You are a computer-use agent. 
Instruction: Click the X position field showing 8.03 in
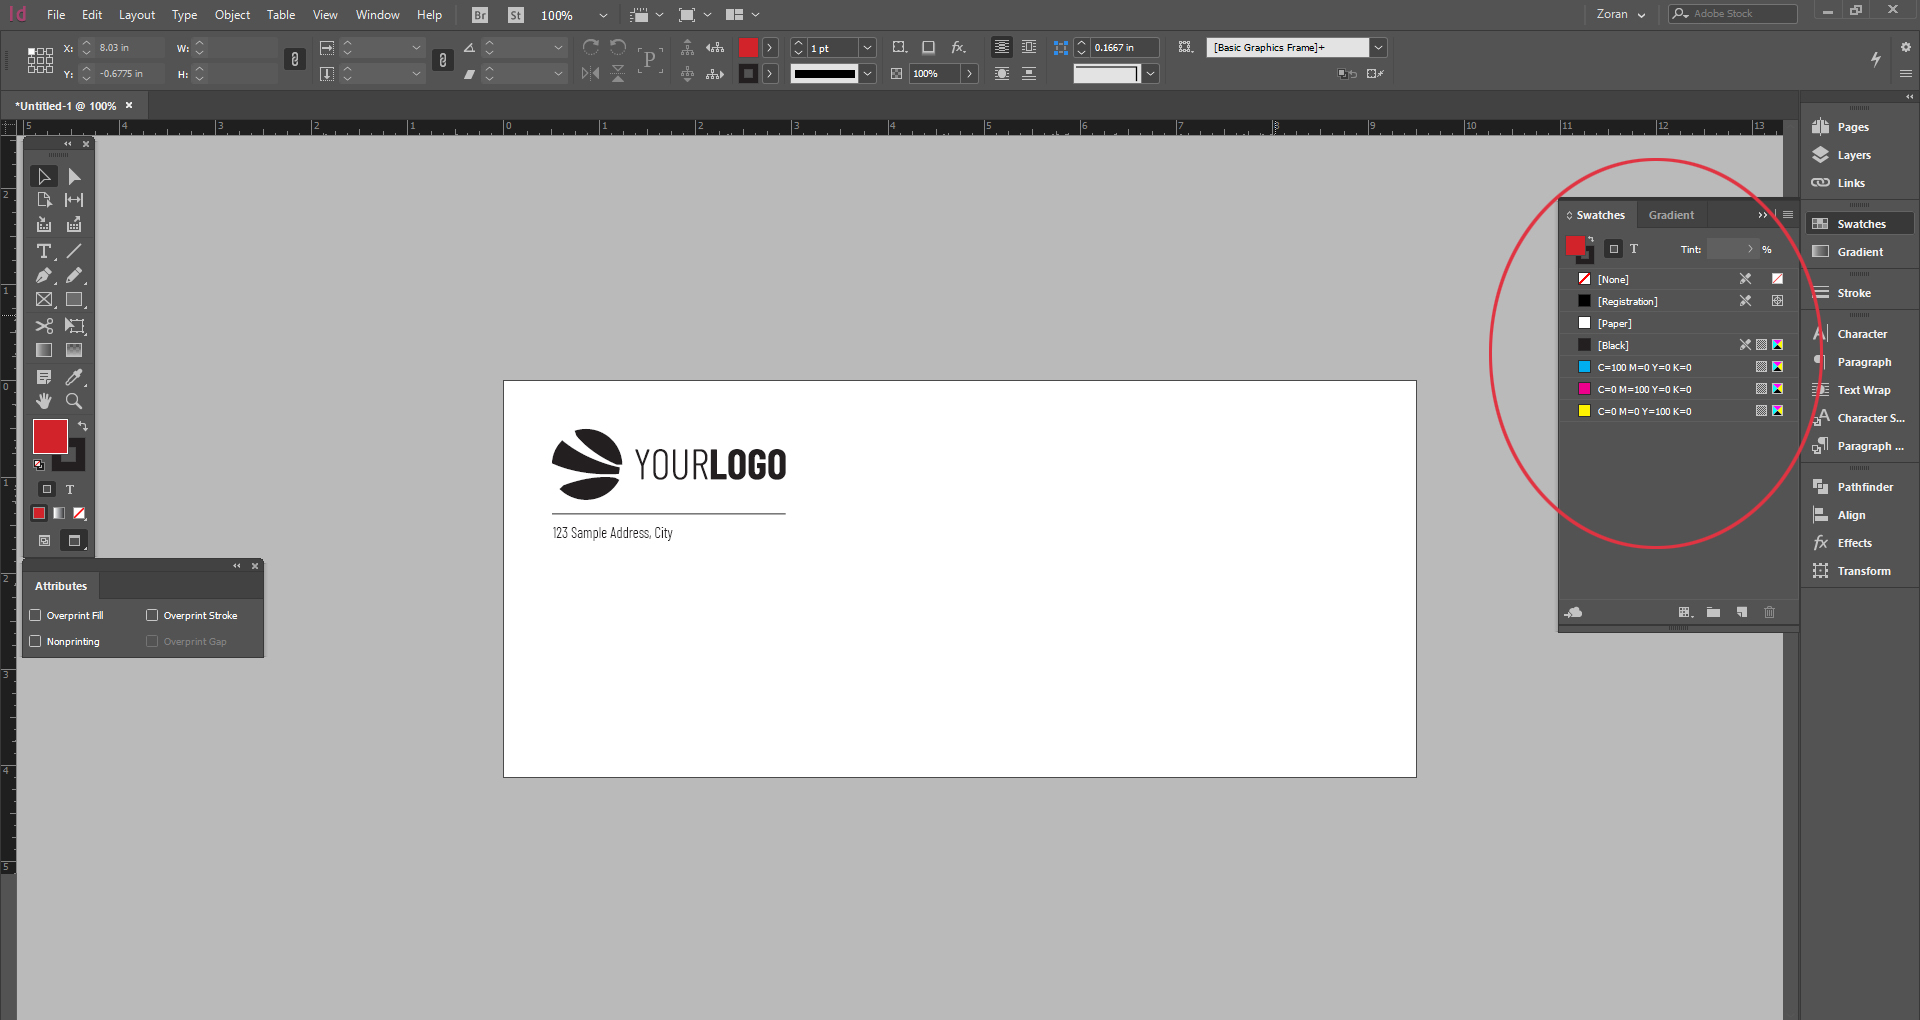coord(128,47)
